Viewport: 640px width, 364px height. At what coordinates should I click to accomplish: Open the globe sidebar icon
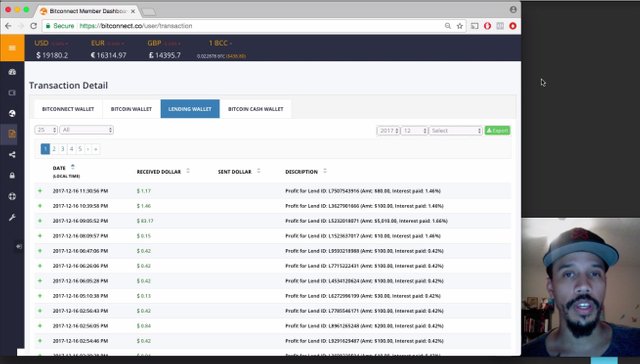tap(12, 113)
